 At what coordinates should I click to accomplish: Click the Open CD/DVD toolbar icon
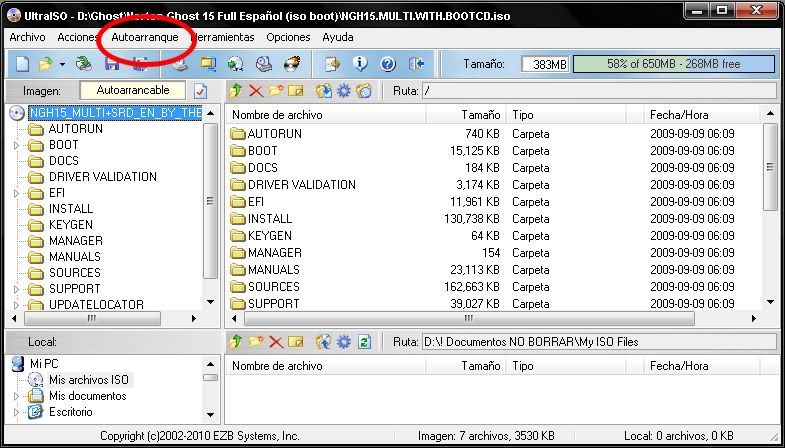coord(84,64)
